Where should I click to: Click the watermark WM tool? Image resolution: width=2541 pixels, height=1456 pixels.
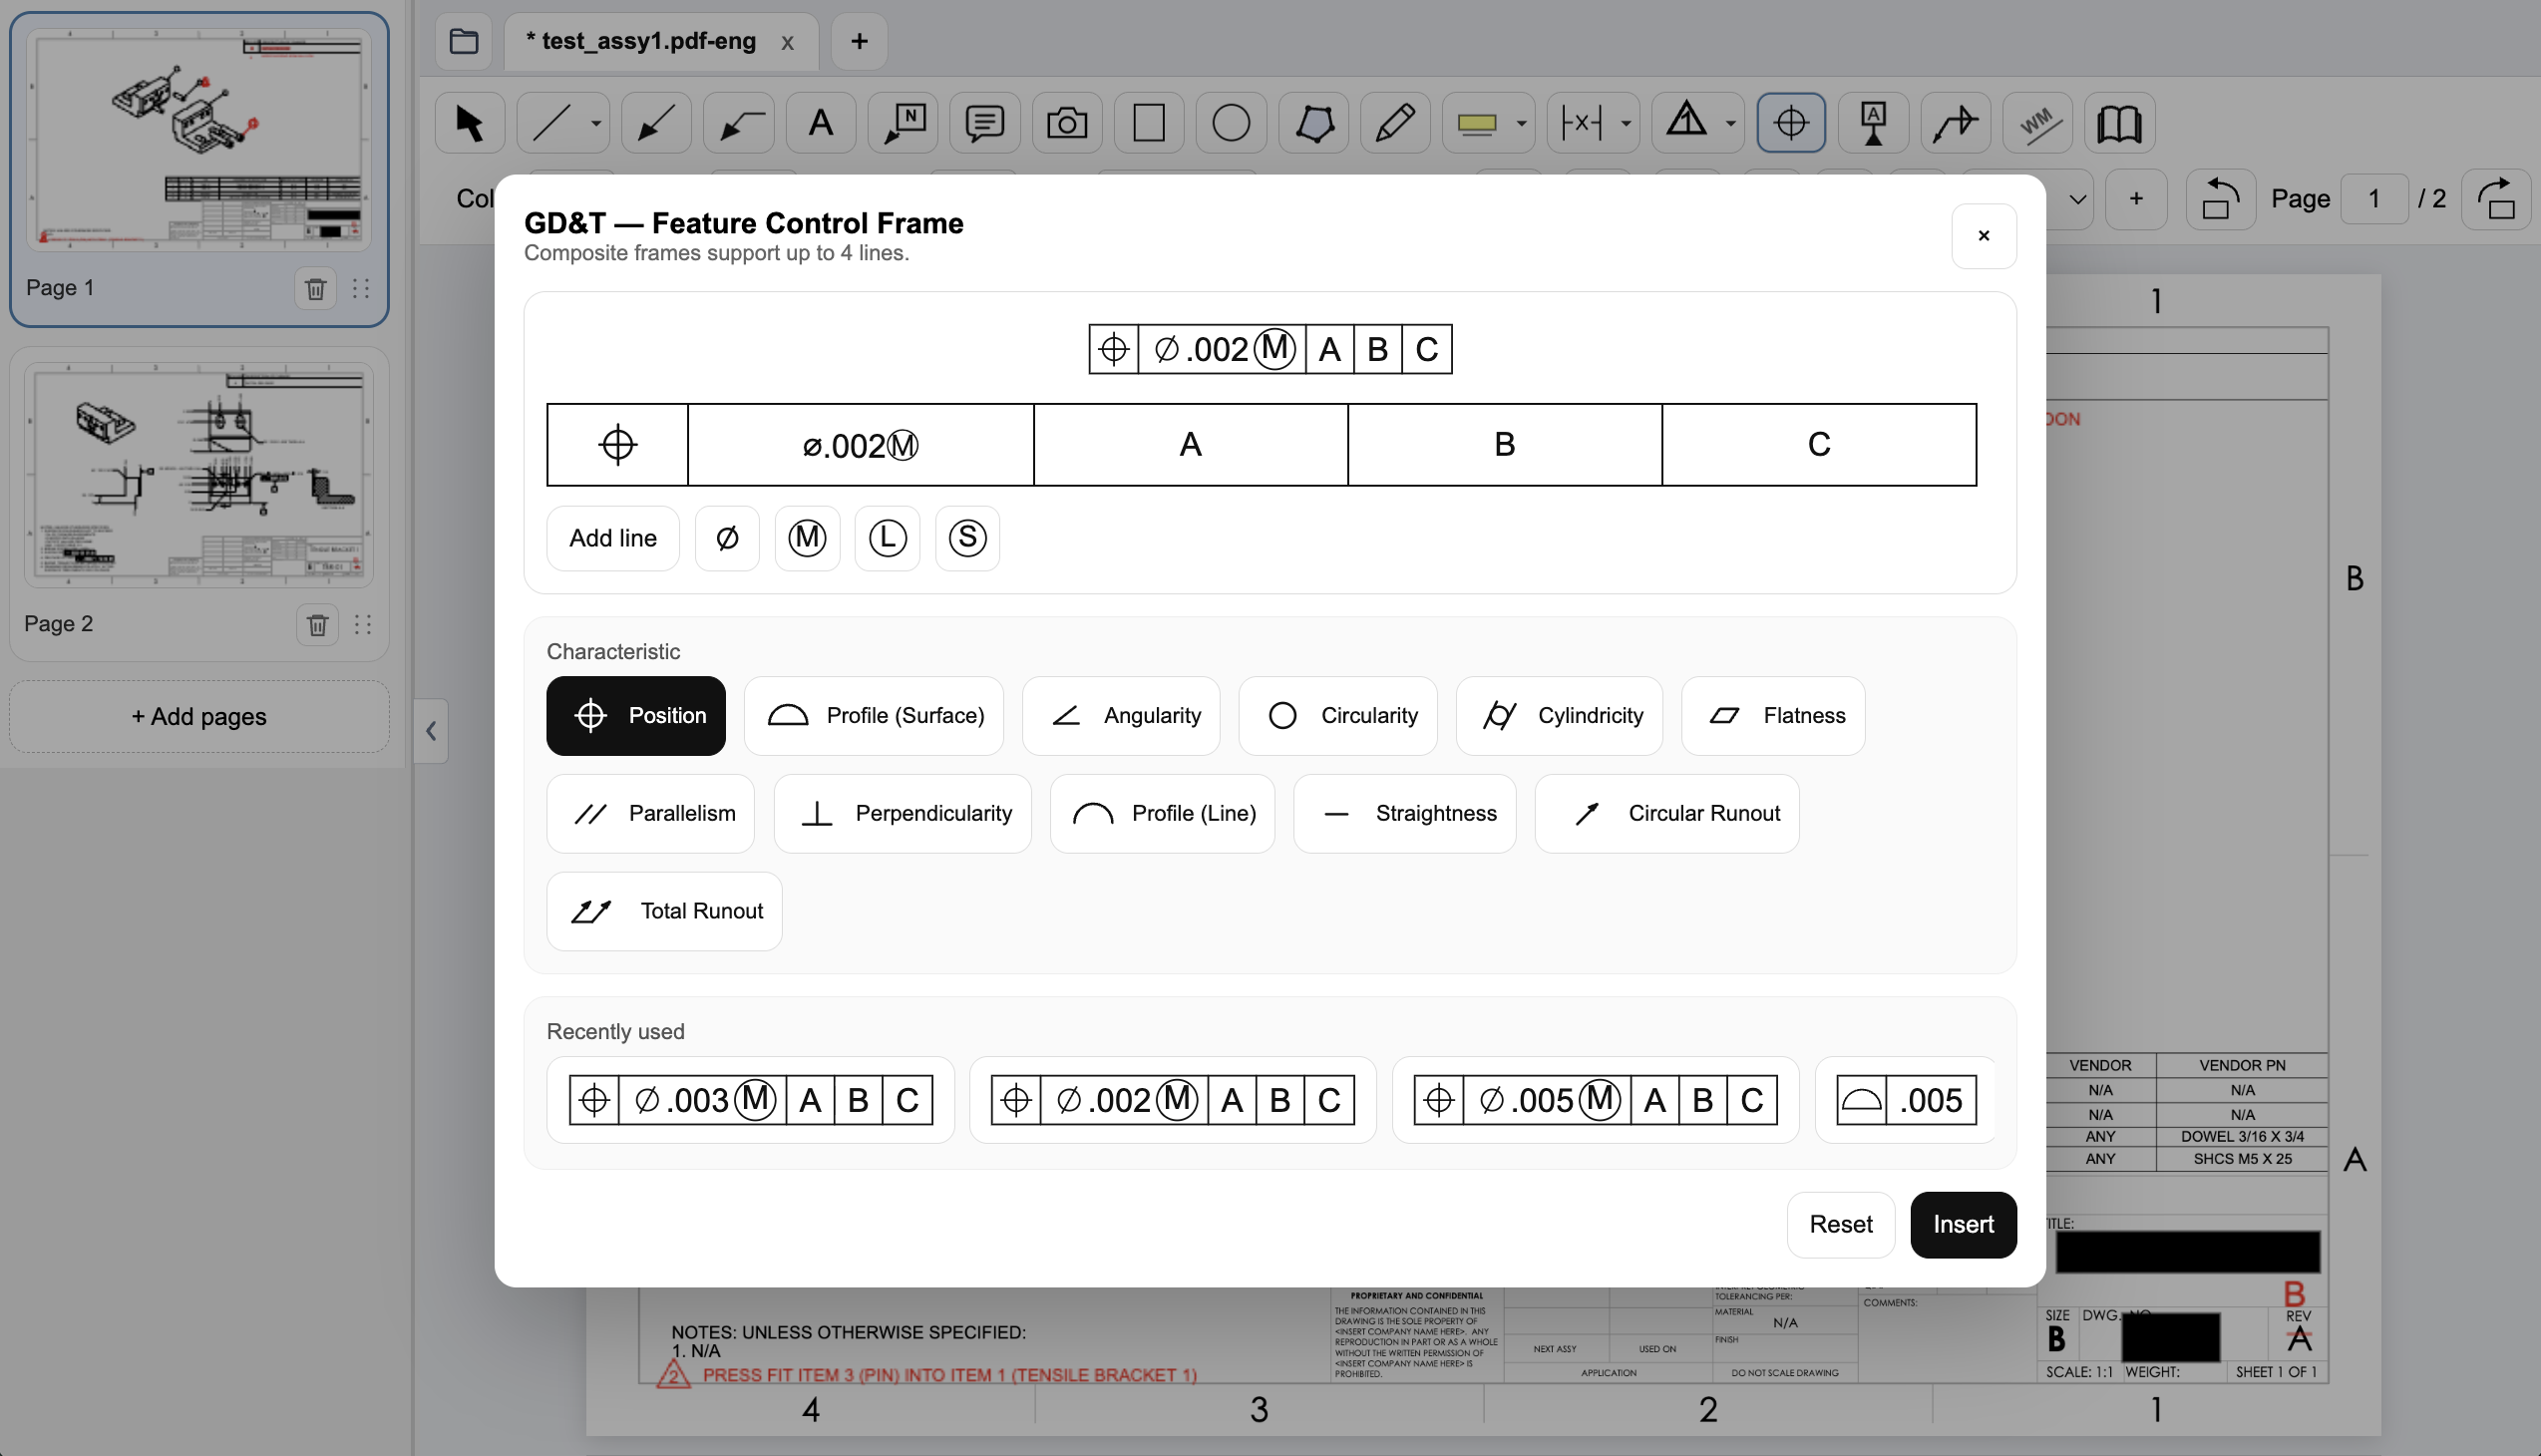(2036, 123)
